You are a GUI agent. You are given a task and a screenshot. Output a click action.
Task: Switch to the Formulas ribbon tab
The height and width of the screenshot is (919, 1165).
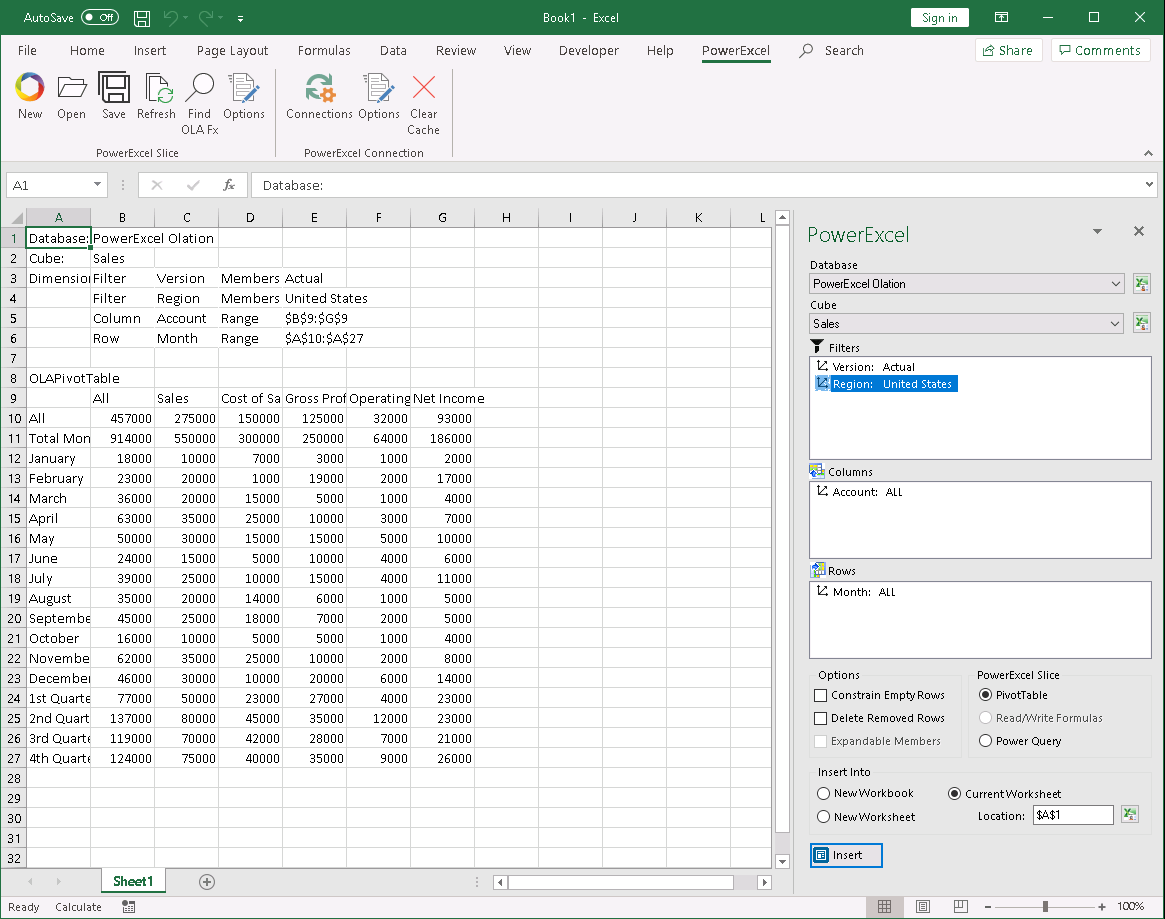click(324, 51)
